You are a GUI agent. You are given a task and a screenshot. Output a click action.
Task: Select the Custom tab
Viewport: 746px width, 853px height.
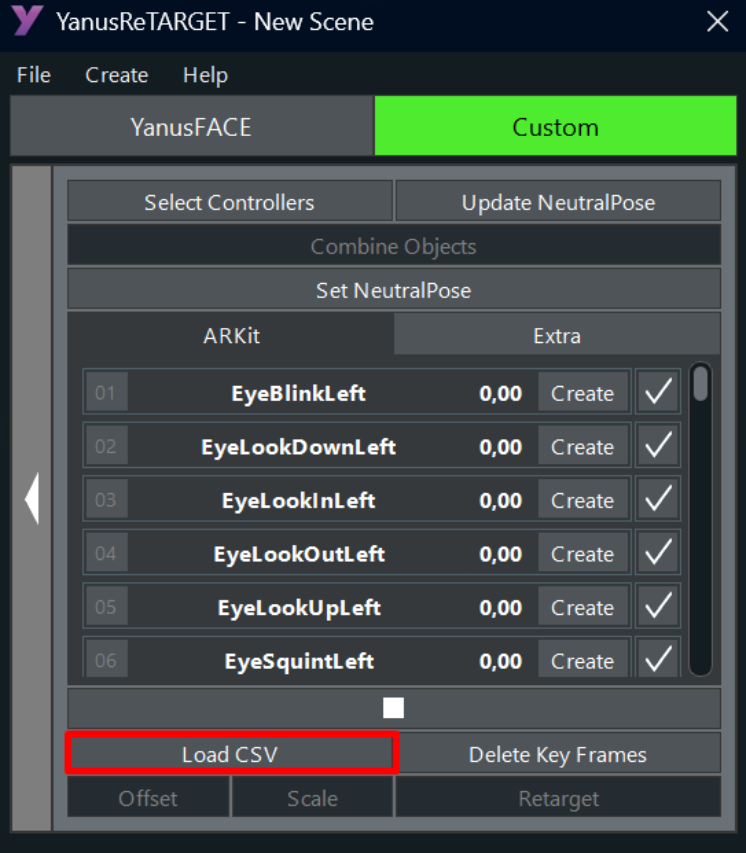pyautogui.click(x=556, y=127)
